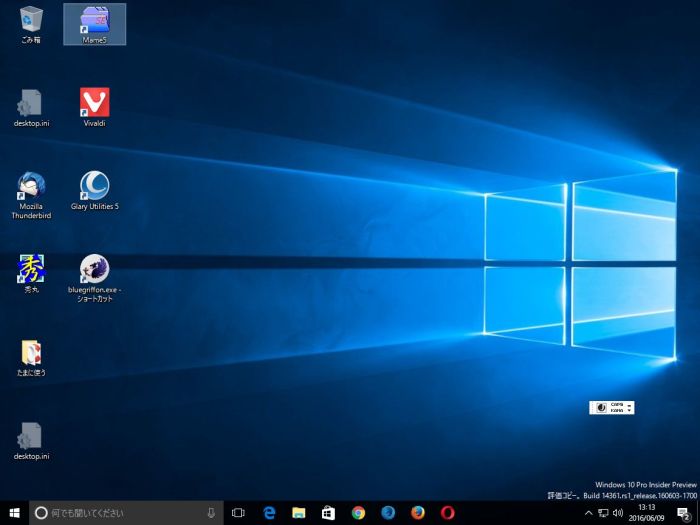Launch Google Chrome from the taskbar
This screenshot has width=700, height=525.
[358, 513]
